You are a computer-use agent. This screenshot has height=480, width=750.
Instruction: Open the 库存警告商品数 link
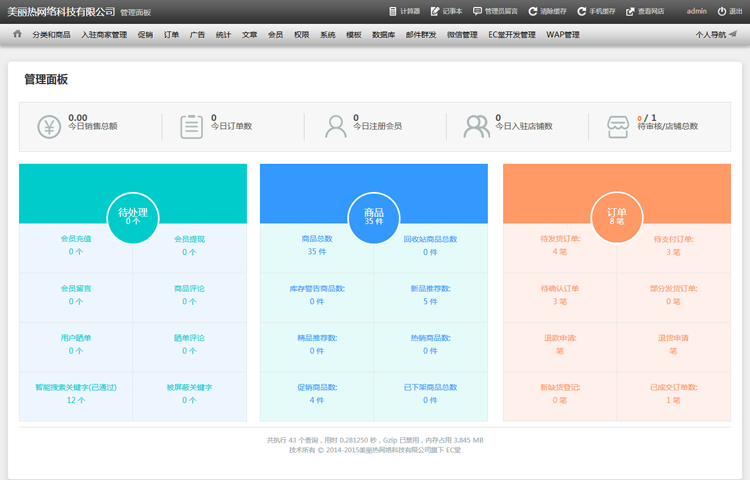coord(317,288)
